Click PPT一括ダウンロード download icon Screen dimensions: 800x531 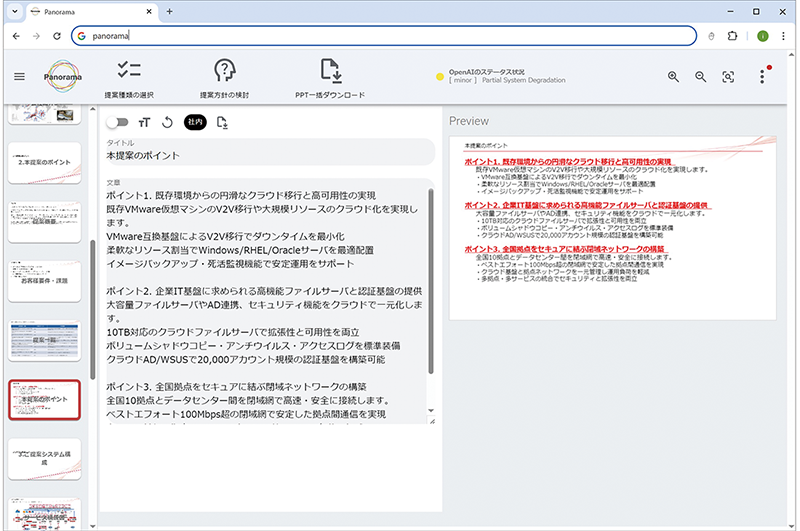(x=332, y=71)
